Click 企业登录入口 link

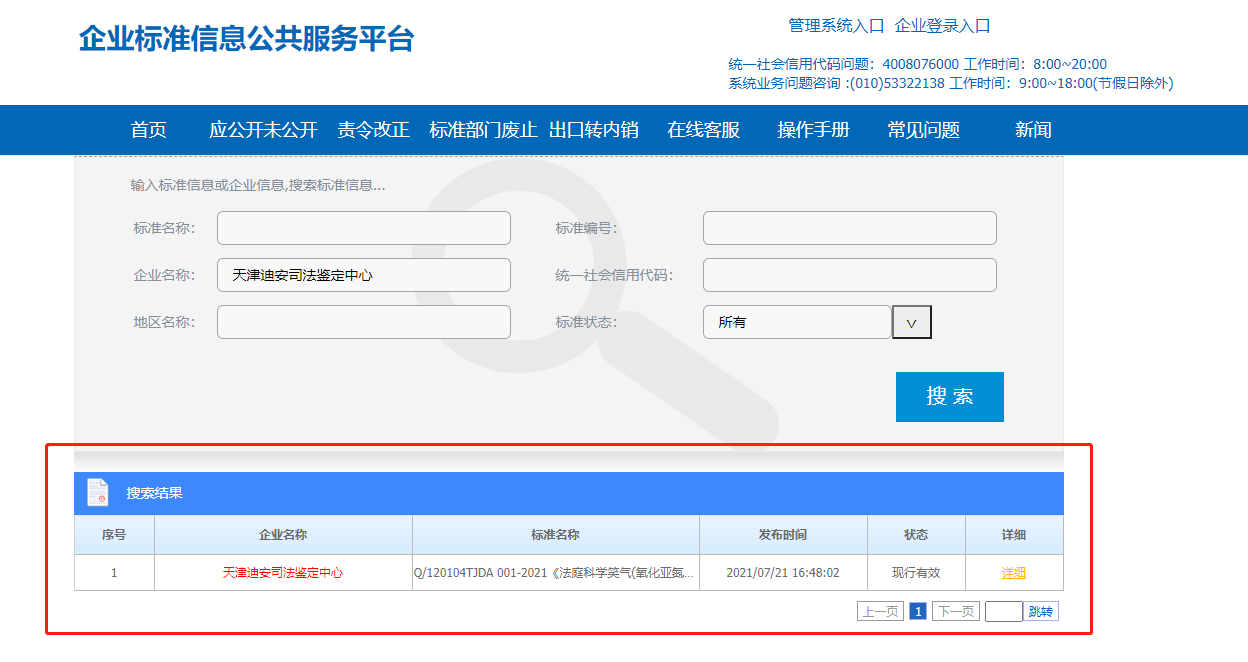[x=943, y=26]
